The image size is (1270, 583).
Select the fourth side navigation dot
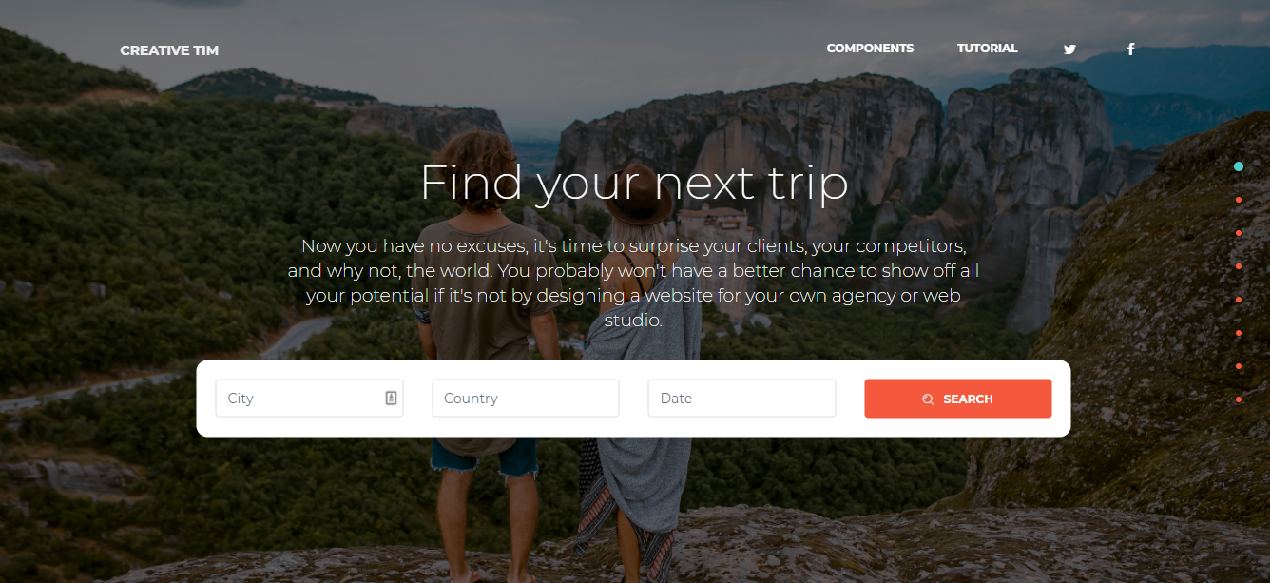coord(1239,266)
